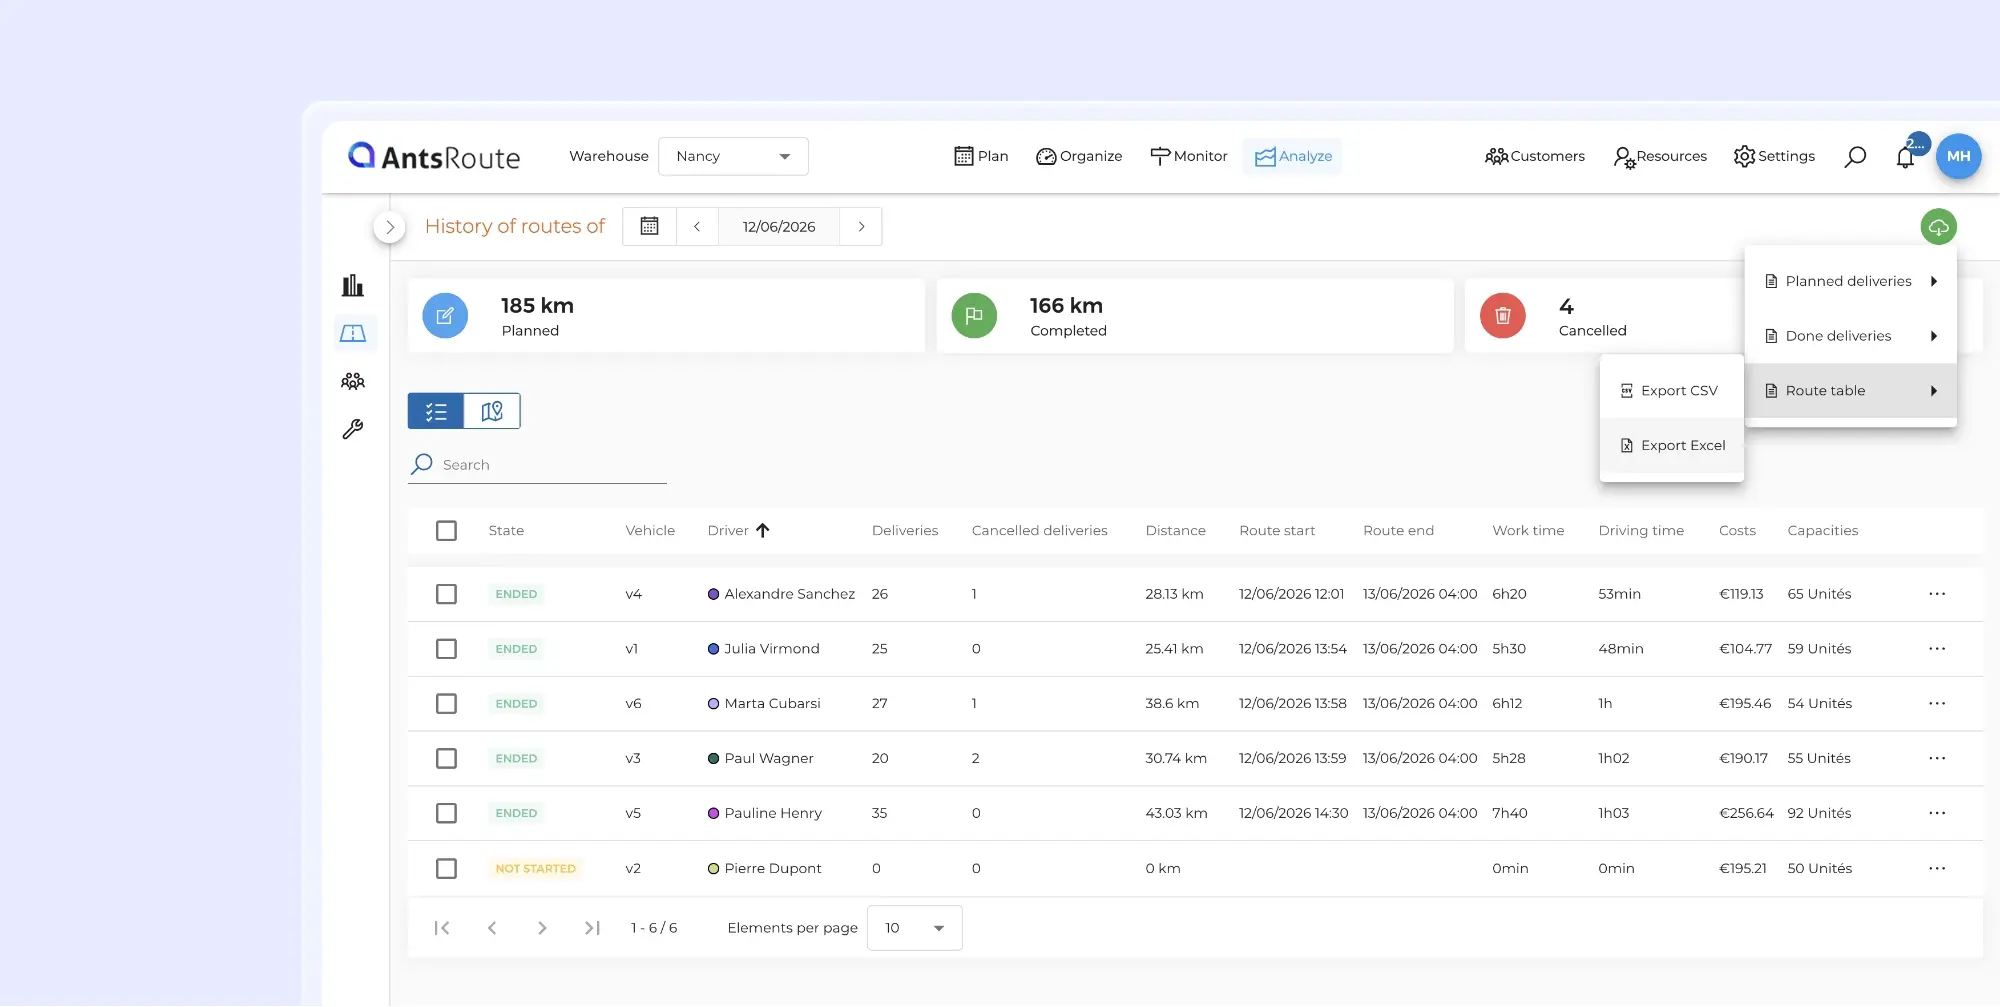Go to the next day arrow

pyautogui.click(x=861, y=226)
